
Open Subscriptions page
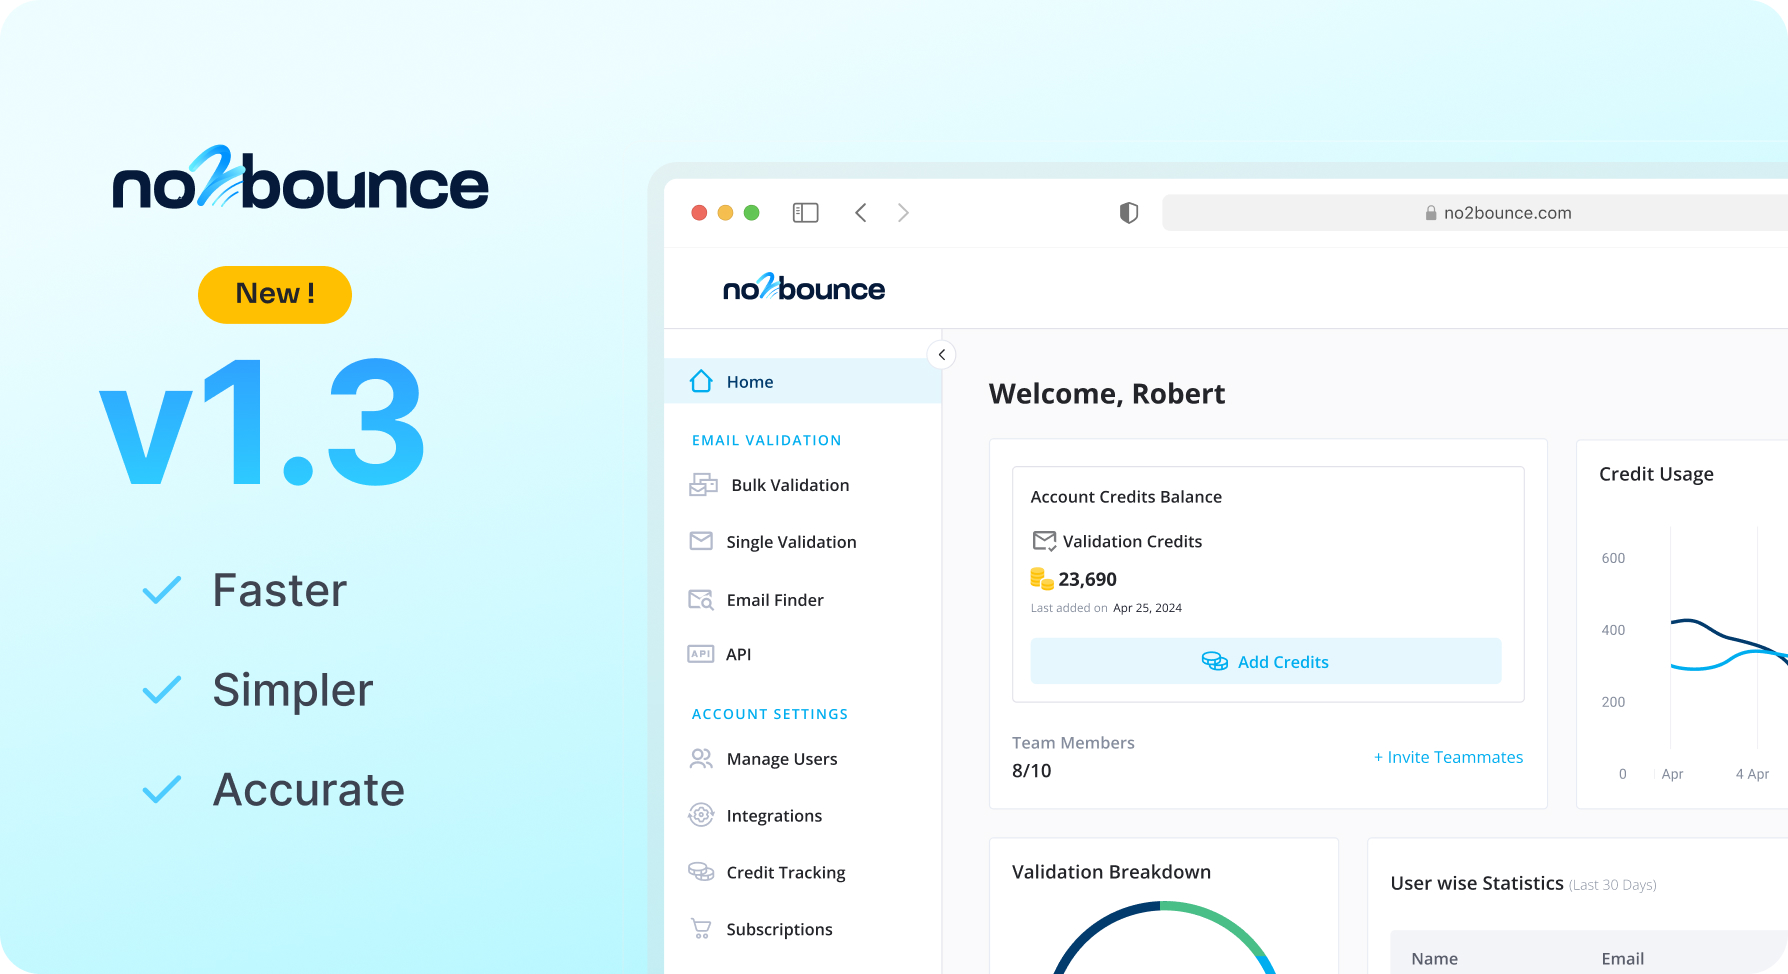(x=779, y=930)
